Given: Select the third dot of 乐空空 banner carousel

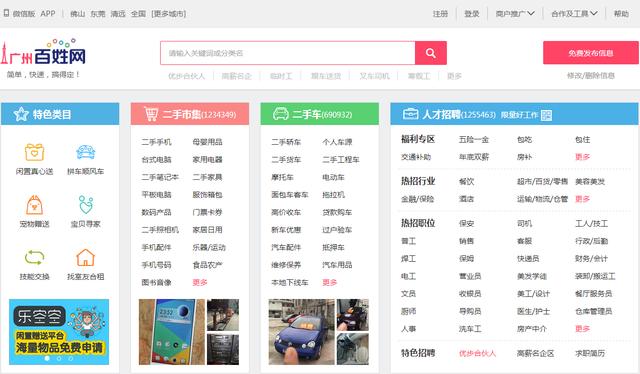Looking at the screenshot, I should pyautogui.click(x=71, y=358).
